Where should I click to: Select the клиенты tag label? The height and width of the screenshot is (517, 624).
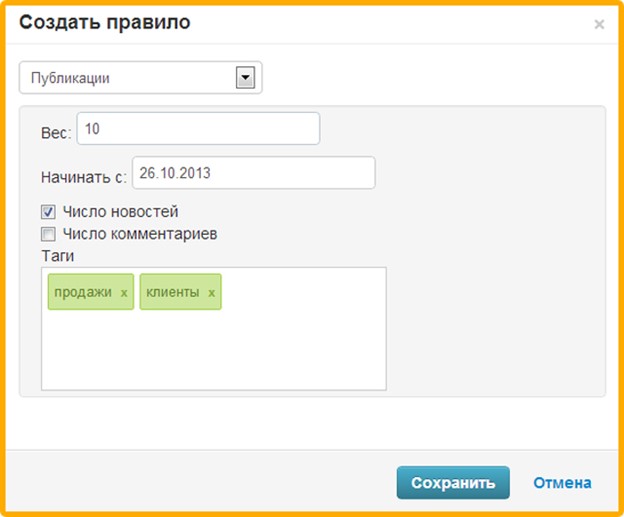click(x=172, y=292)
